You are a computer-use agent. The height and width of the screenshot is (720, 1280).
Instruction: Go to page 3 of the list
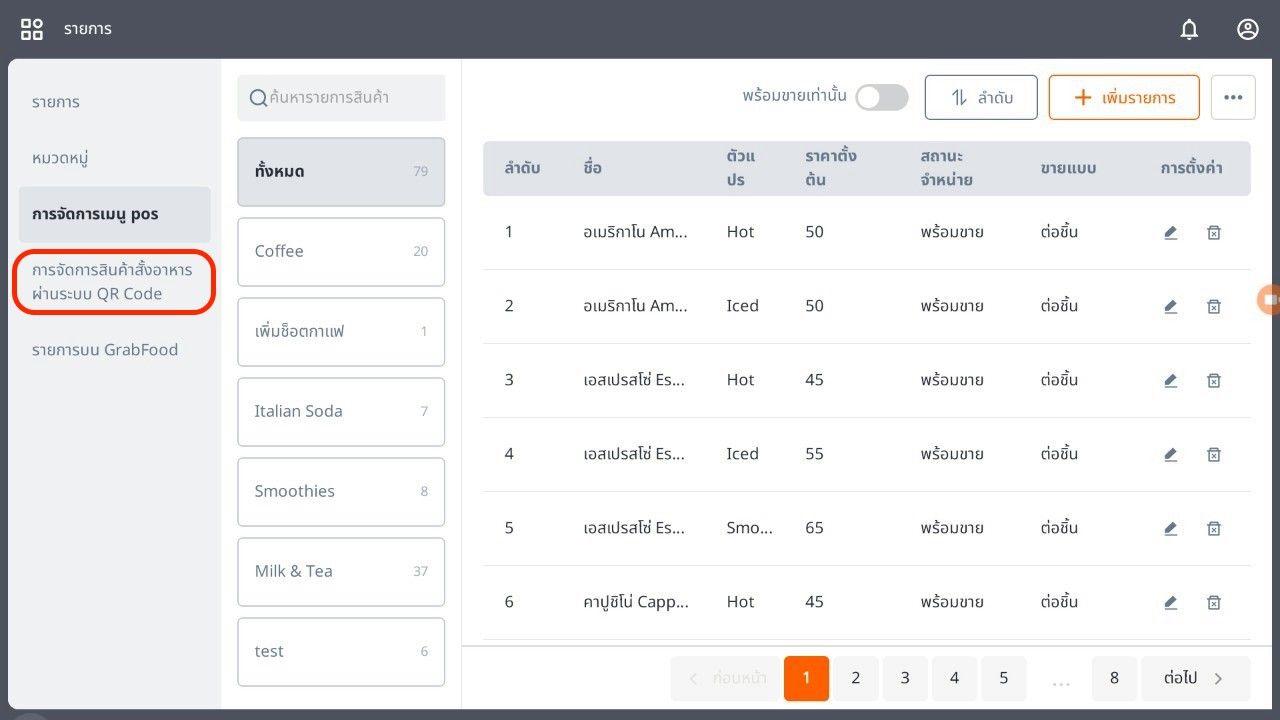(905, 678)
